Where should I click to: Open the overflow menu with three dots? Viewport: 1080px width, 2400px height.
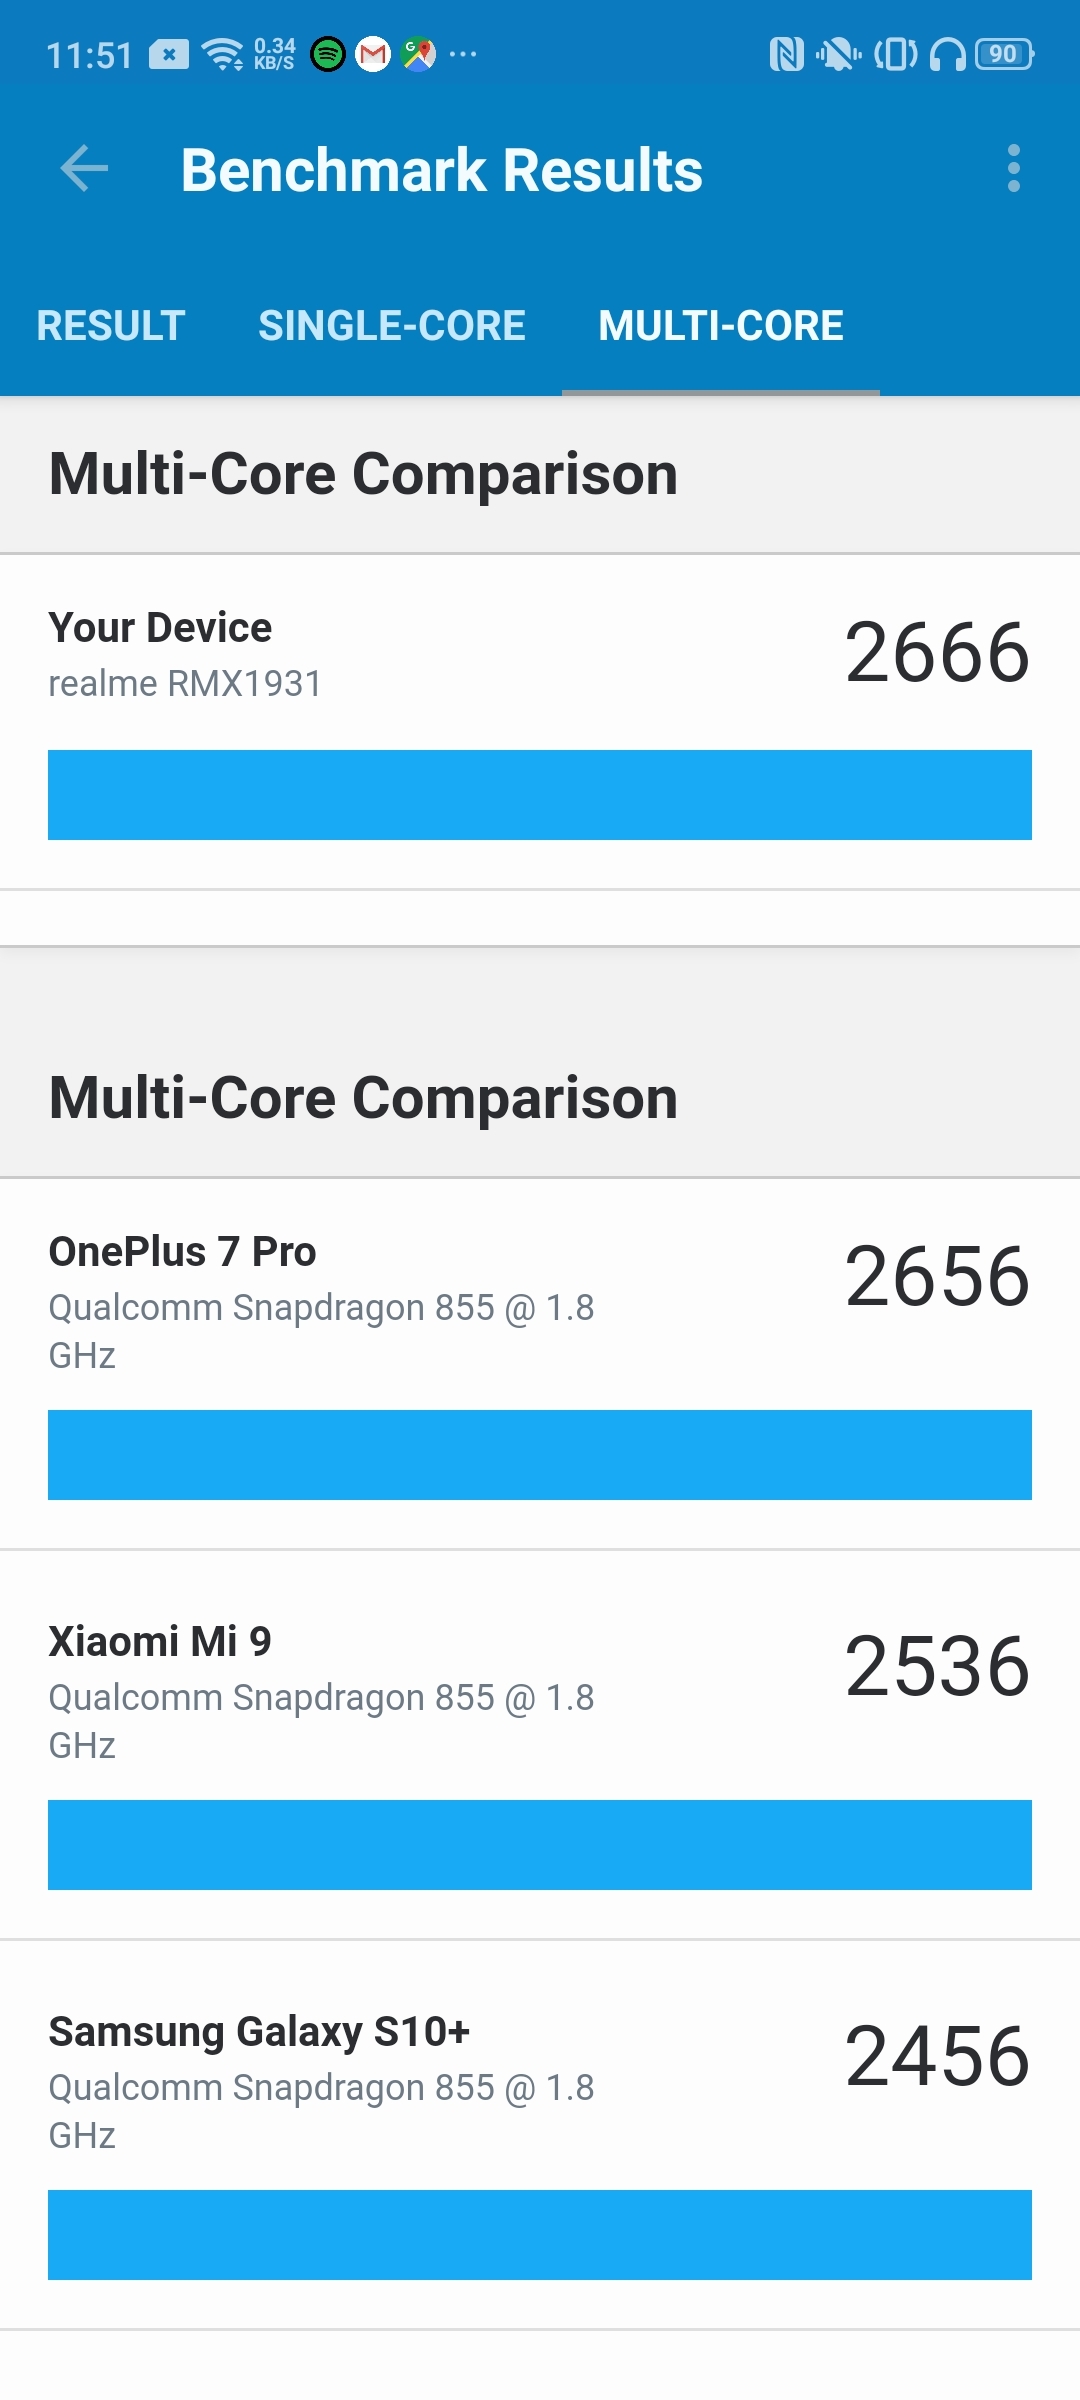click(1015, 168)
